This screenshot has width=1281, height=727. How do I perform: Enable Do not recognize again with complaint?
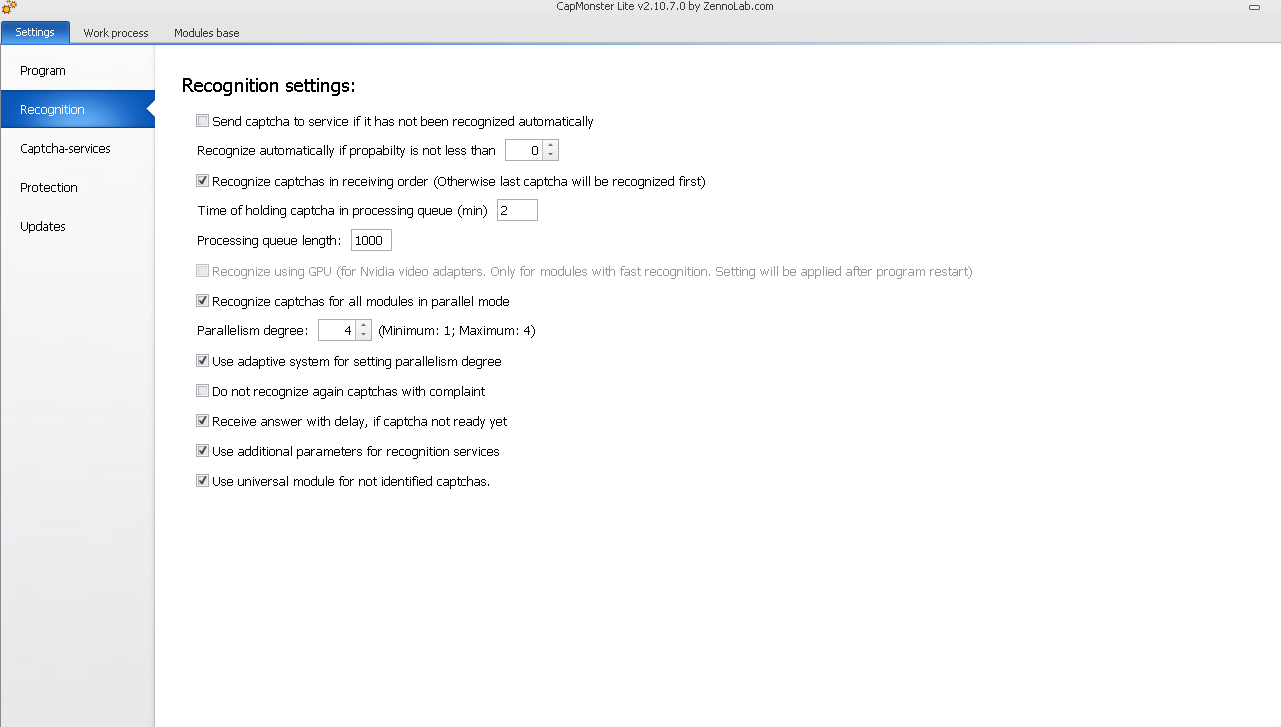[203, 391]
